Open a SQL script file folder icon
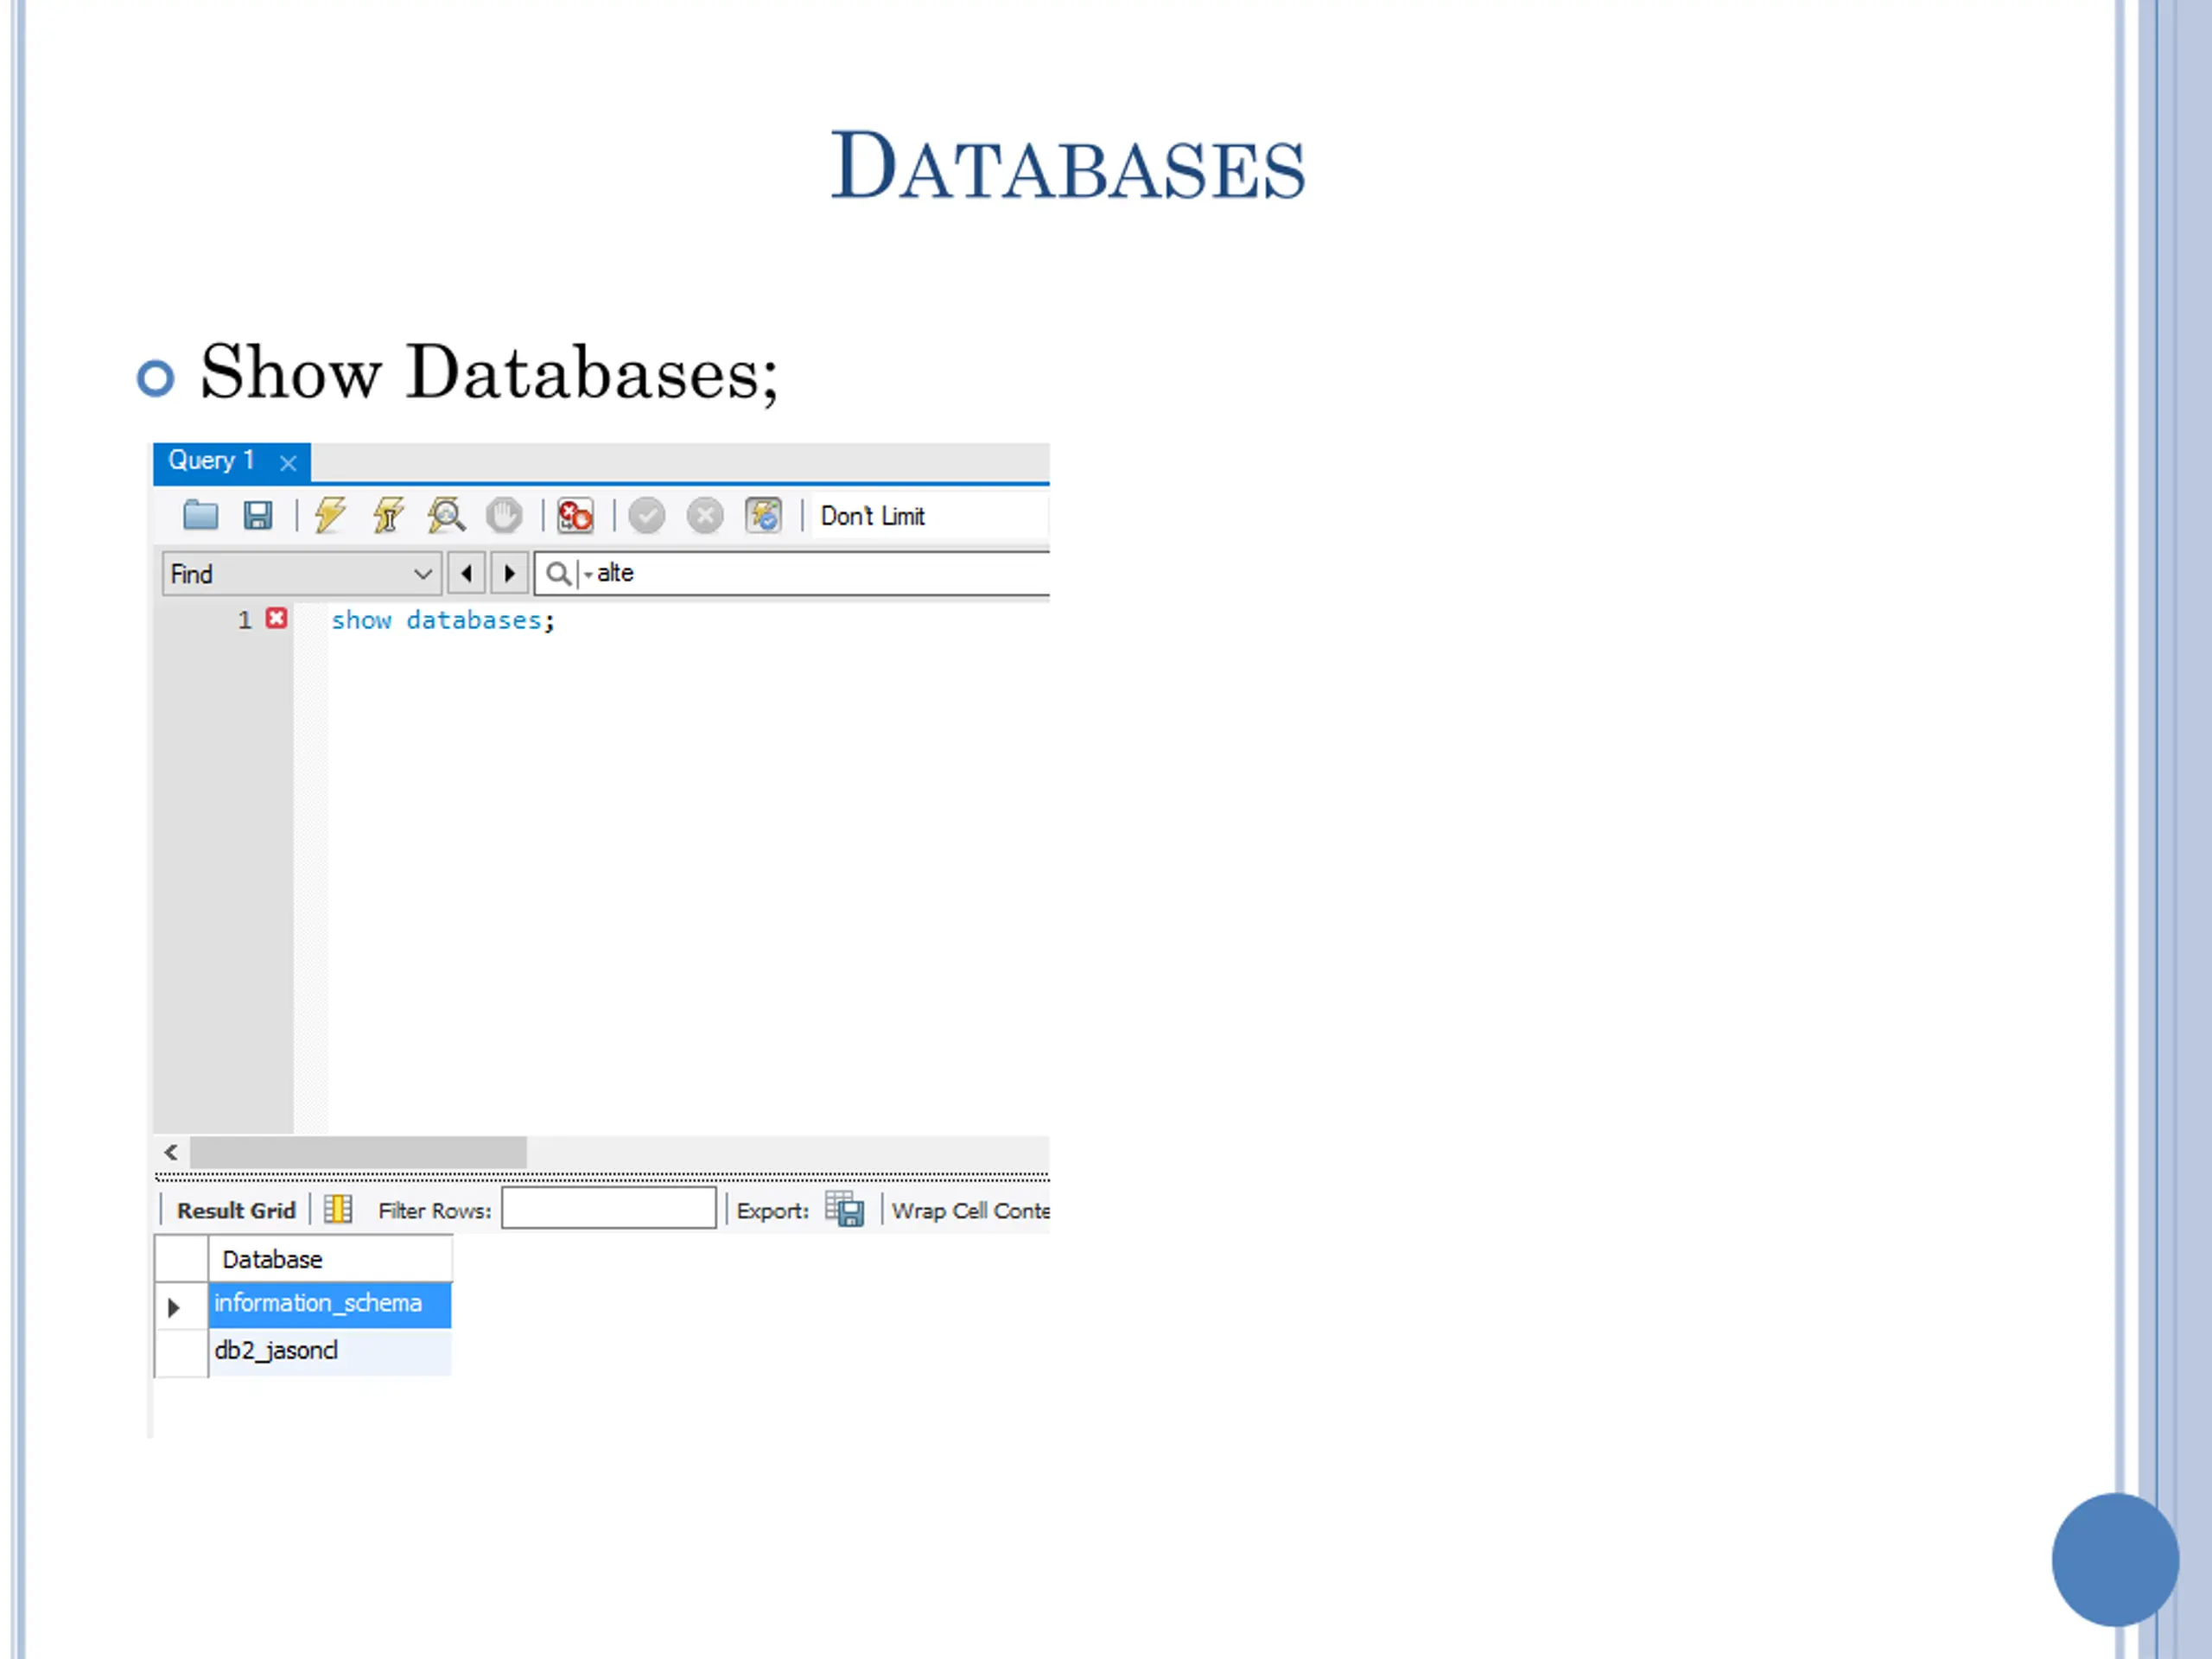 [201, 516]
